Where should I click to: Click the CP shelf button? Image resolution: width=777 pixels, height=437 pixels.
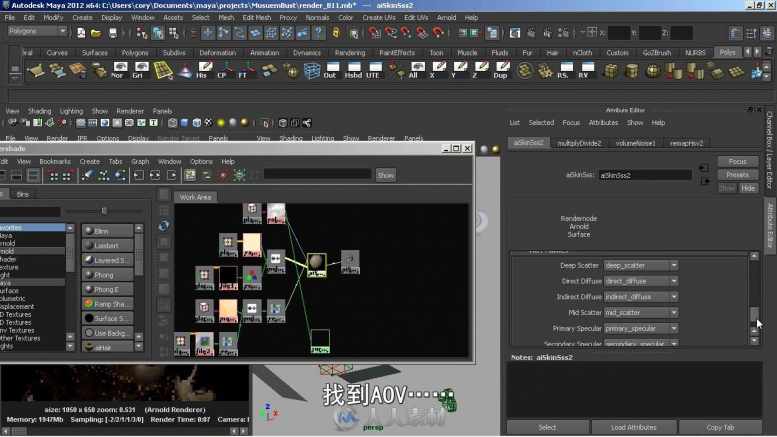(225, 70)
